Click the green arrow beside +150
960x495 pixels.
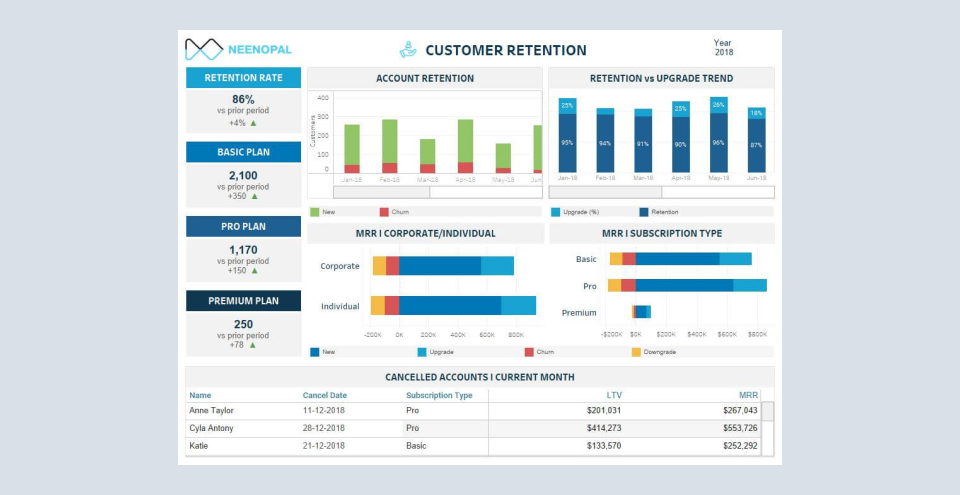coord(255,271)
